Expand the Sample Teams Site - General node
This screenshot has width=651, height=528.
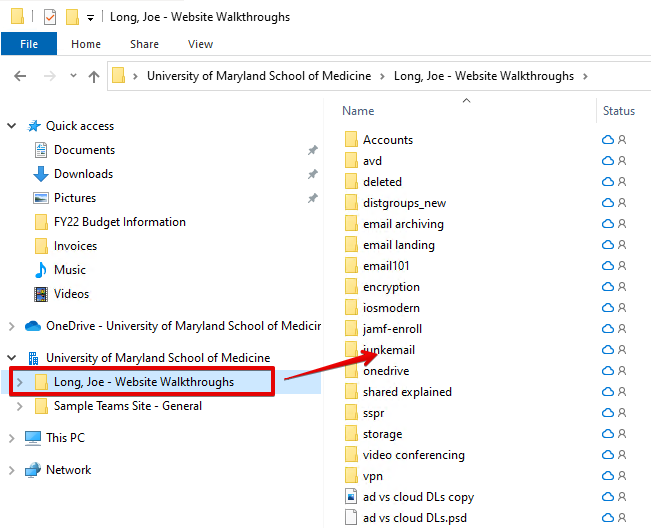click(20, 406)
